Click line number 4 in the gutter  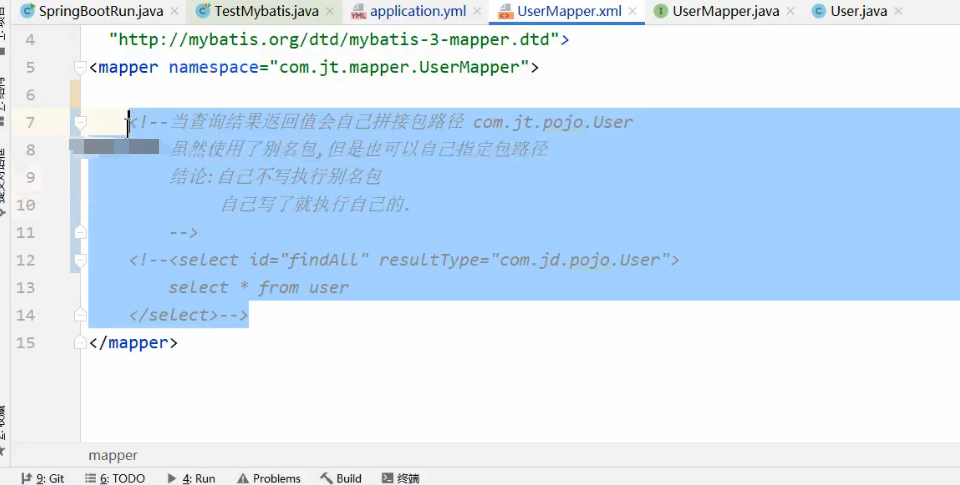tap(30, 40)
